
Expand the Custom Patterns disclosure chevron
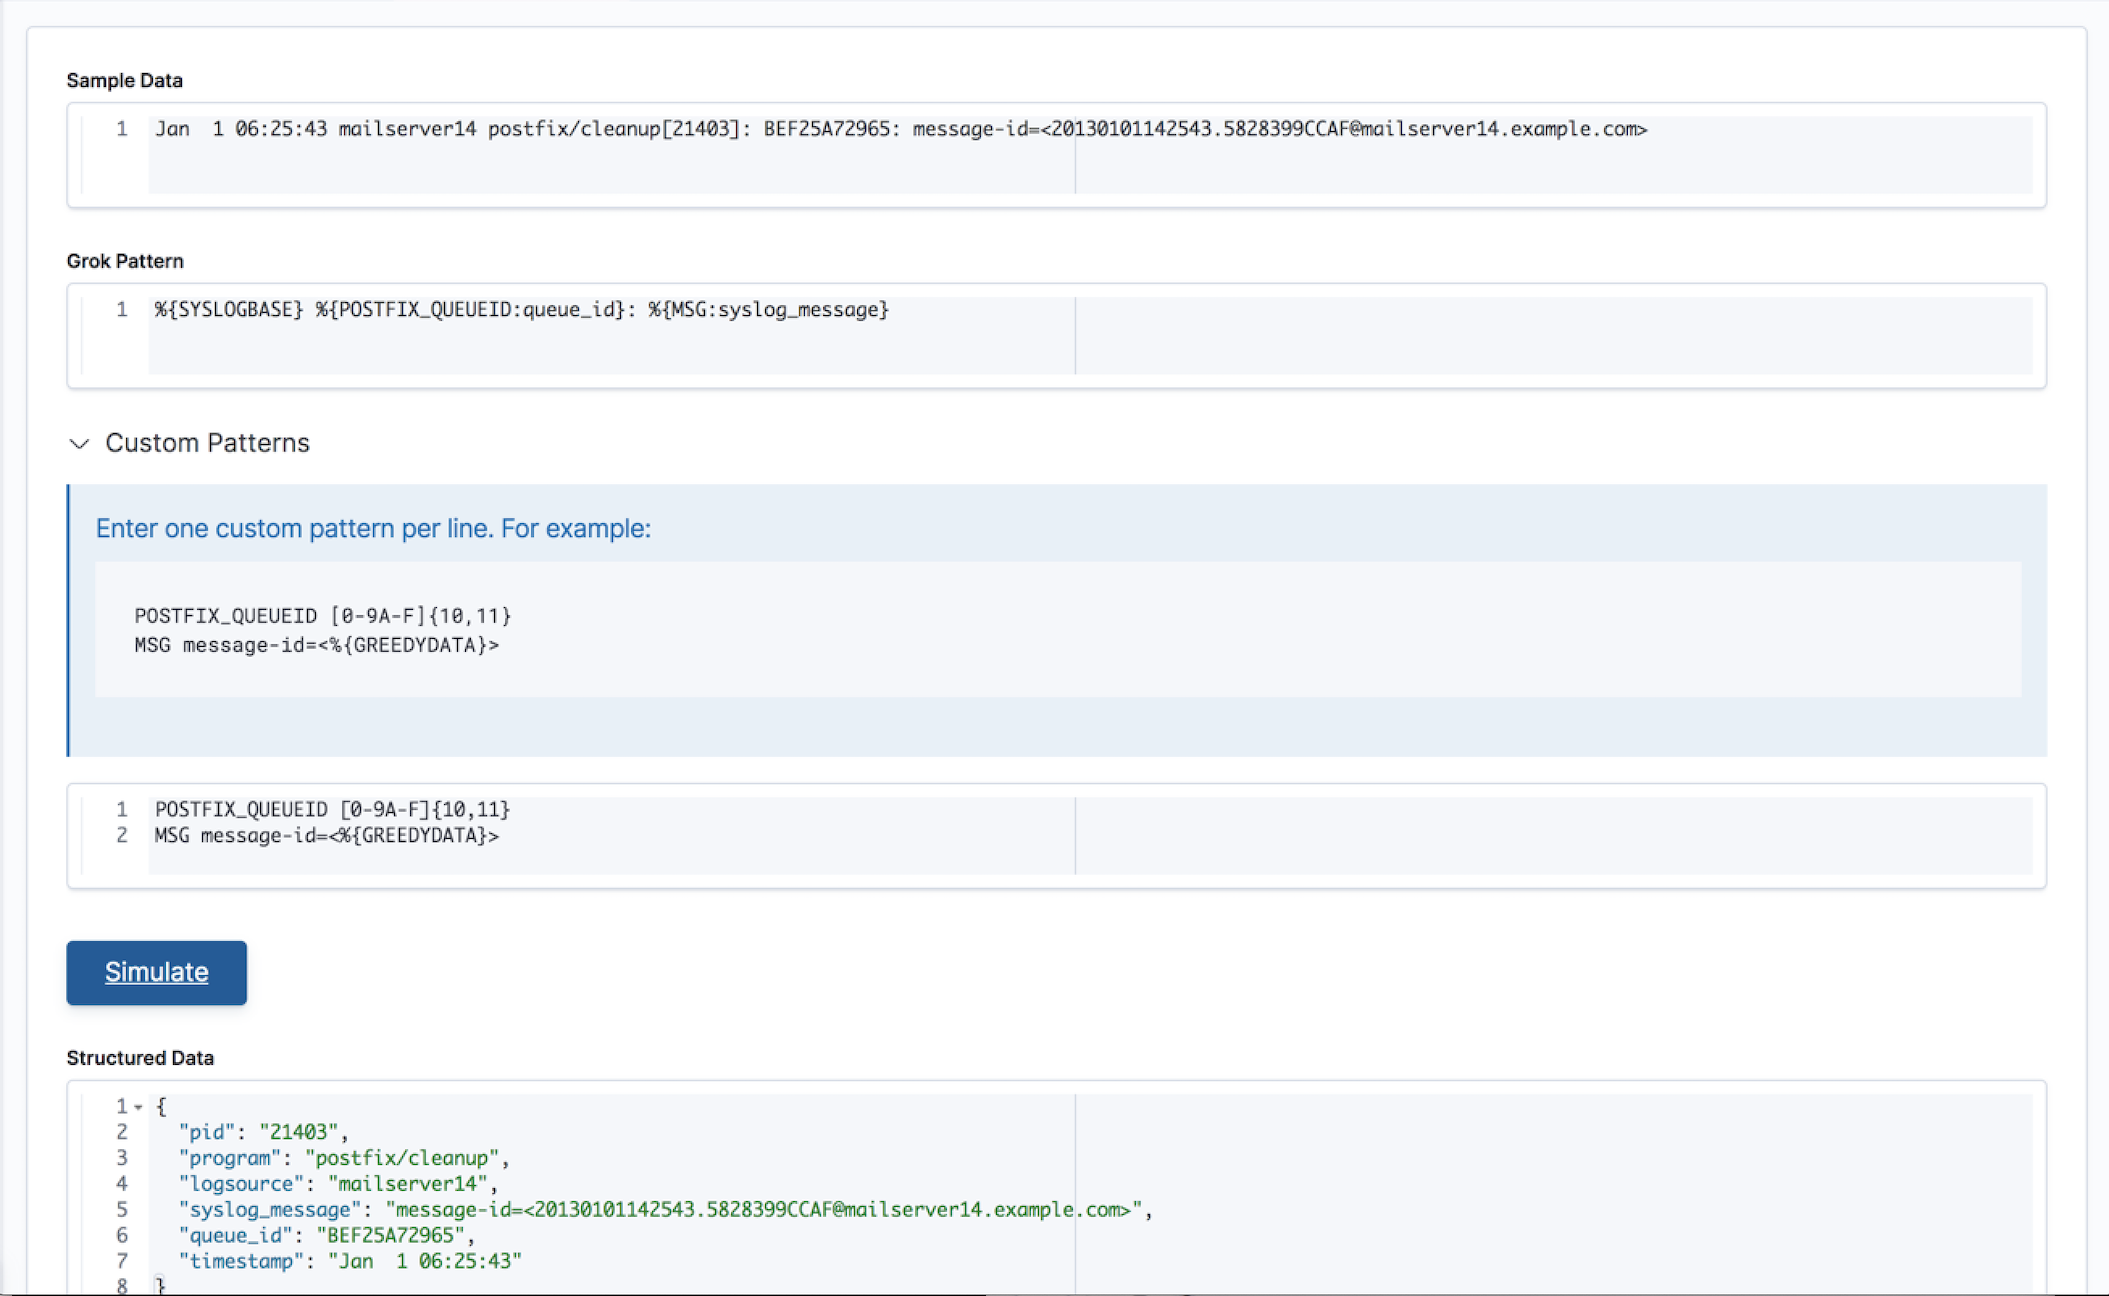[80, 444]
